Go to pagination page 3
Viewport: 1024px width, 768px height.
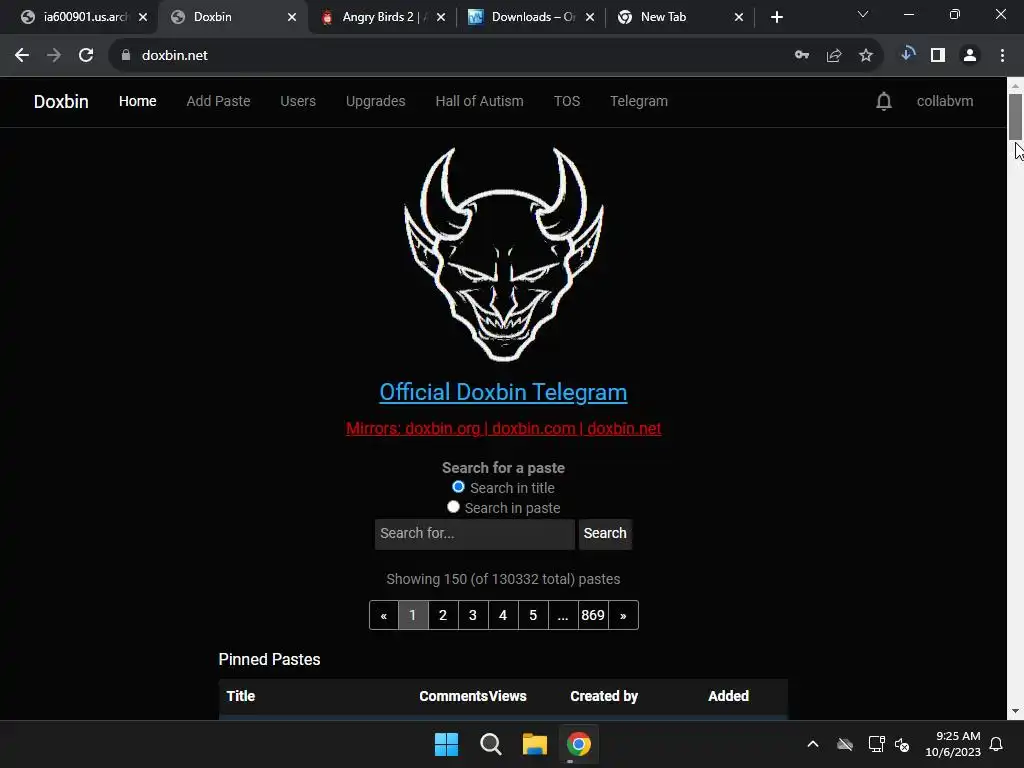click(x=473, y=615)
